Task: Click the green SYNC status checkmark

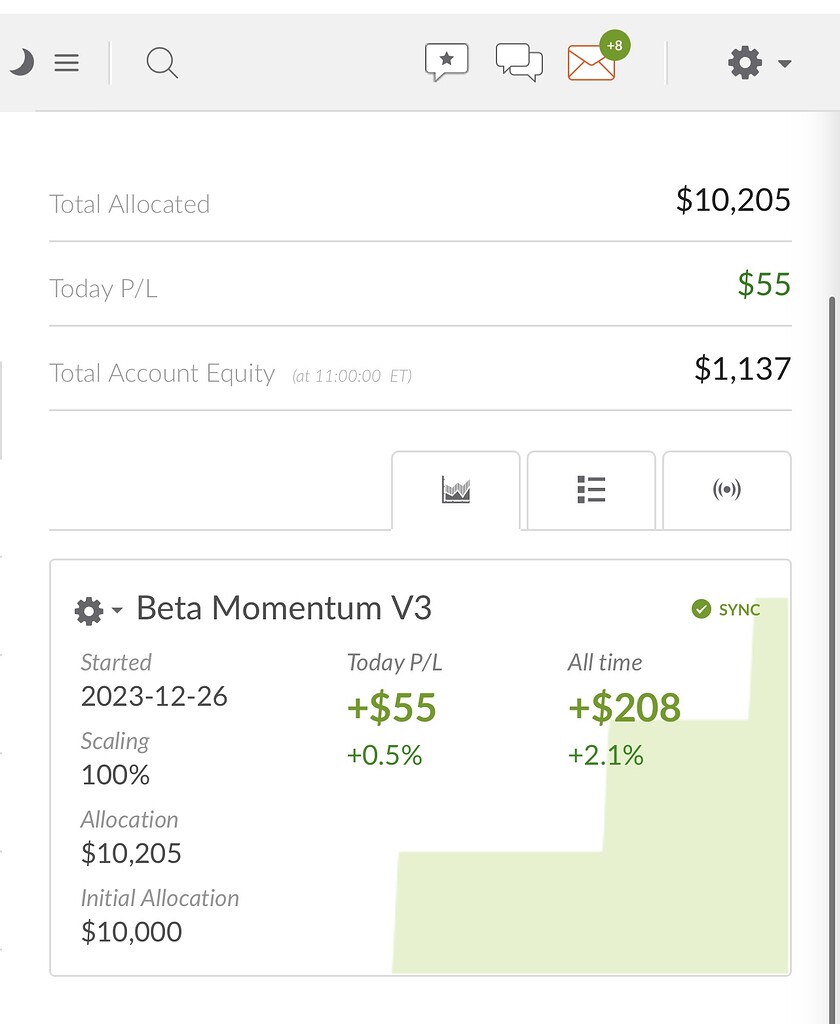Action: pos(701,609)
